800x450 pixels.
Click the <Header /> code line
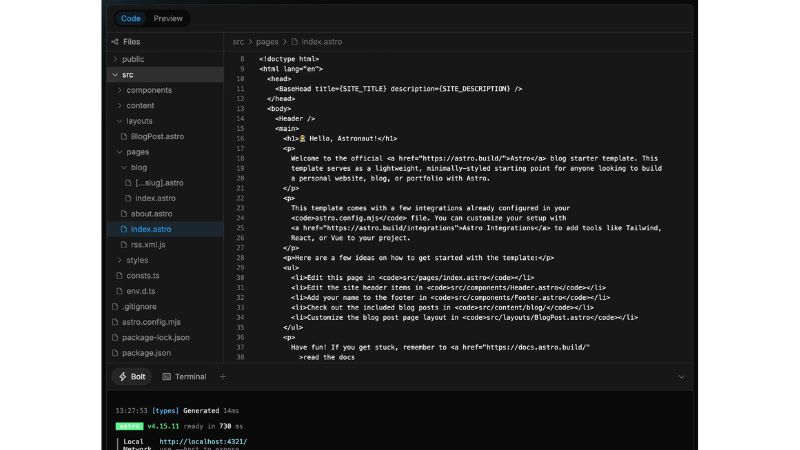[x=295, y=118]
